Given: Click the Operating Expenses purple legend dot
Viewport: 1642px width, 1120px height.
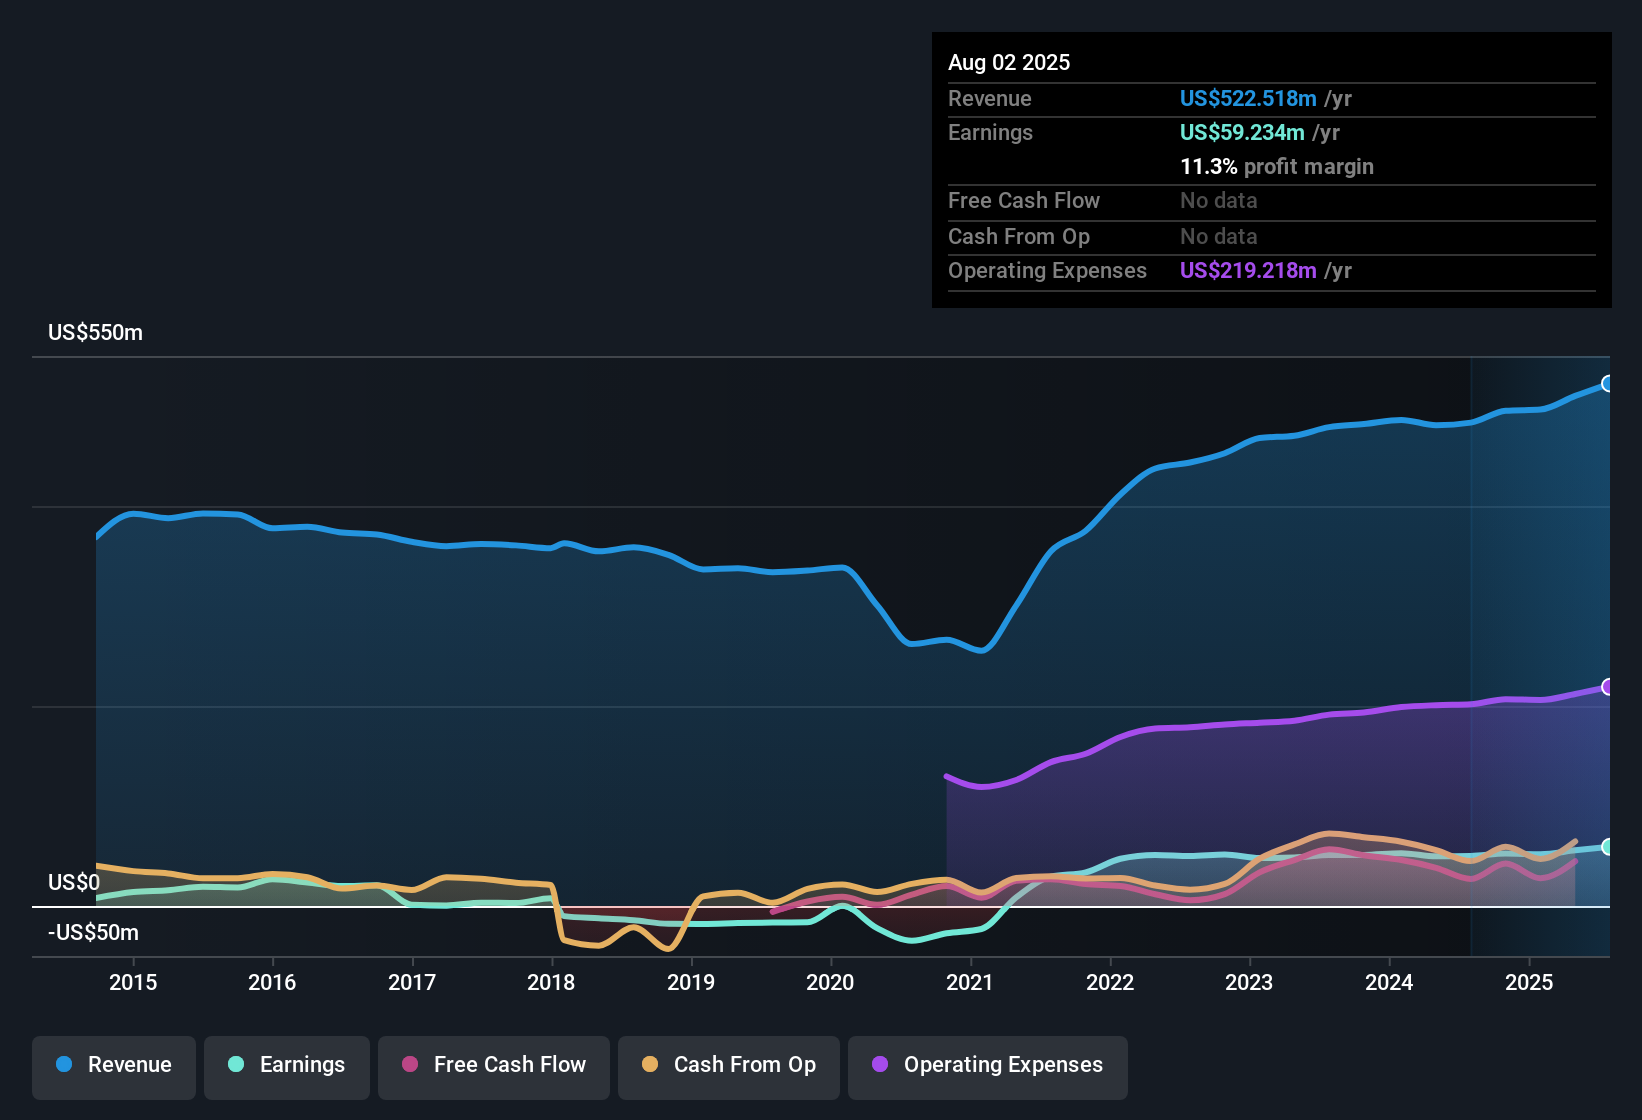Looking at the screenshot, I should [878, 1066].
